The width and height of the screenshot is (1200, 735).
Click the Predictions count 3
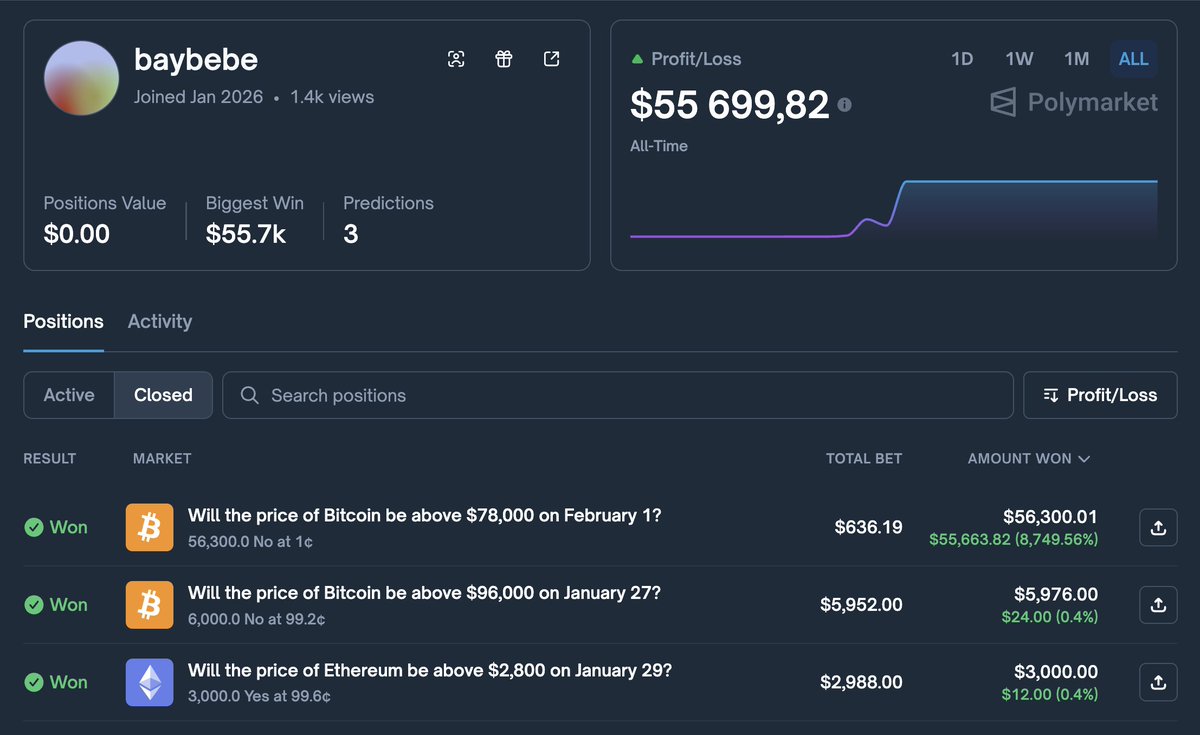coord(351,234)
